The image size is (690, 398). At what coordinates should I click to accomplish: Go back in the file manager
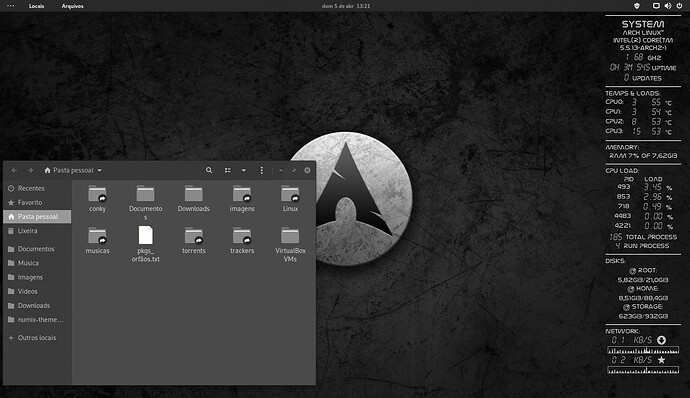(x=14, y=170)
